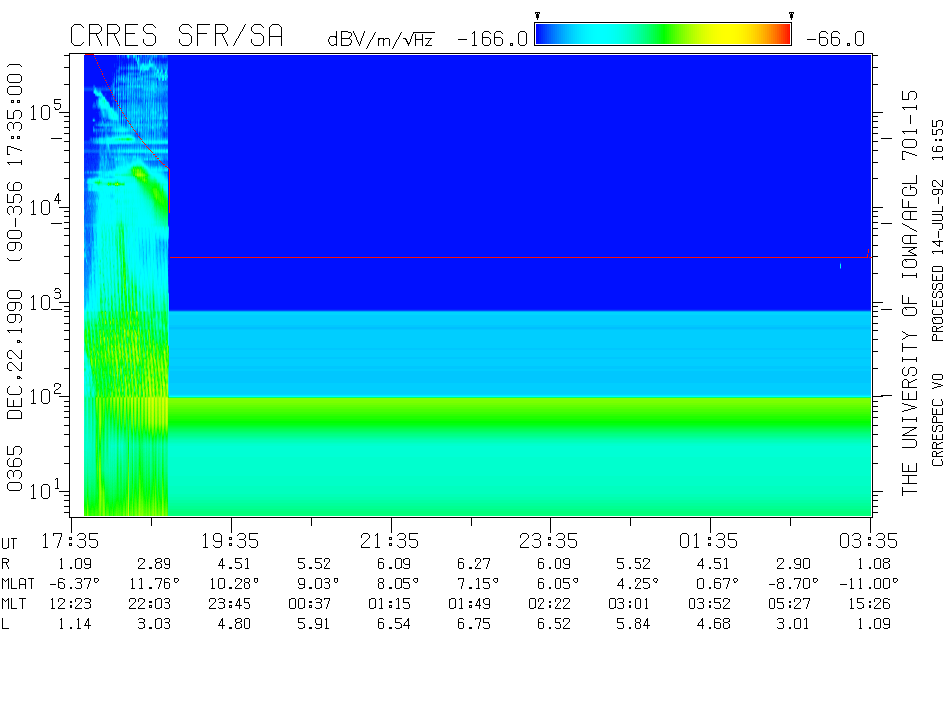
Task: Click the dBV/m/√Hz units label
Action: 380,39
